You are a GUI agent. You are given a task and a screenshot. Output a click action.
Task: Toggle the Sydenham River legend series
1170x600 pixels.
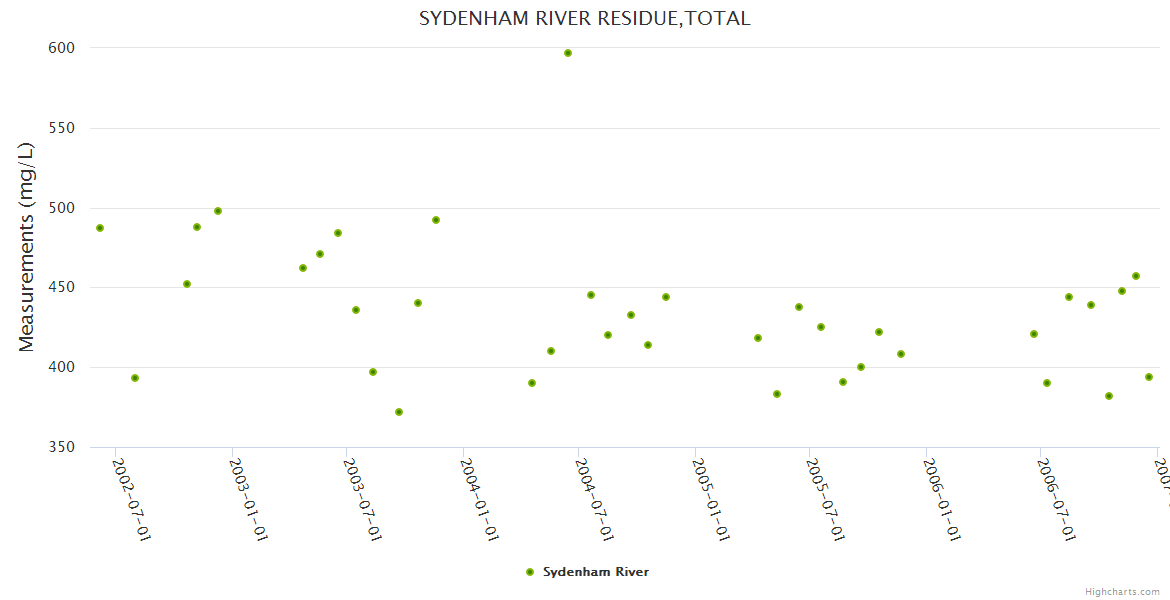click(595, 572)
